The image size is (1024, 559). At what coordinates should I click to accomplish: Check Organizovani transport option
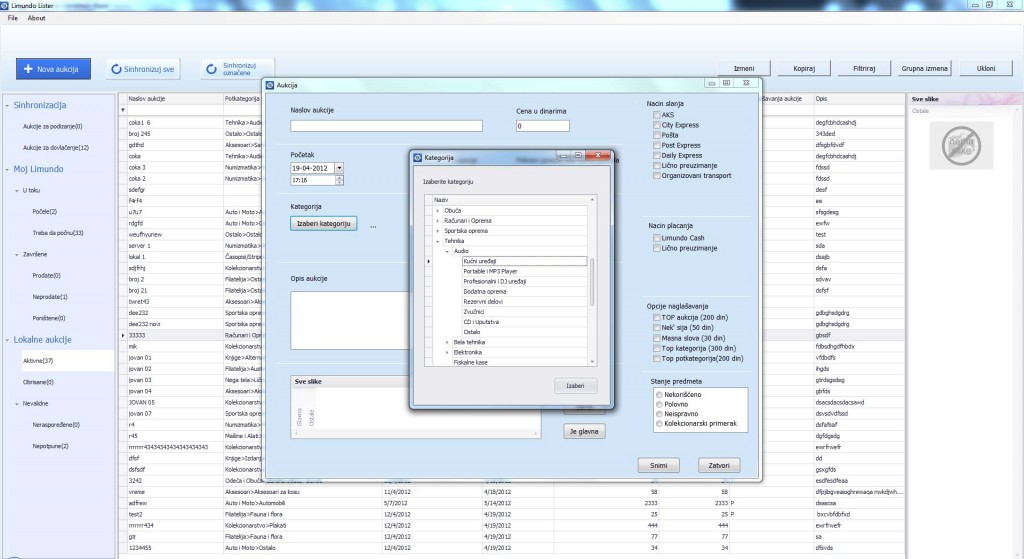point(656,176)
